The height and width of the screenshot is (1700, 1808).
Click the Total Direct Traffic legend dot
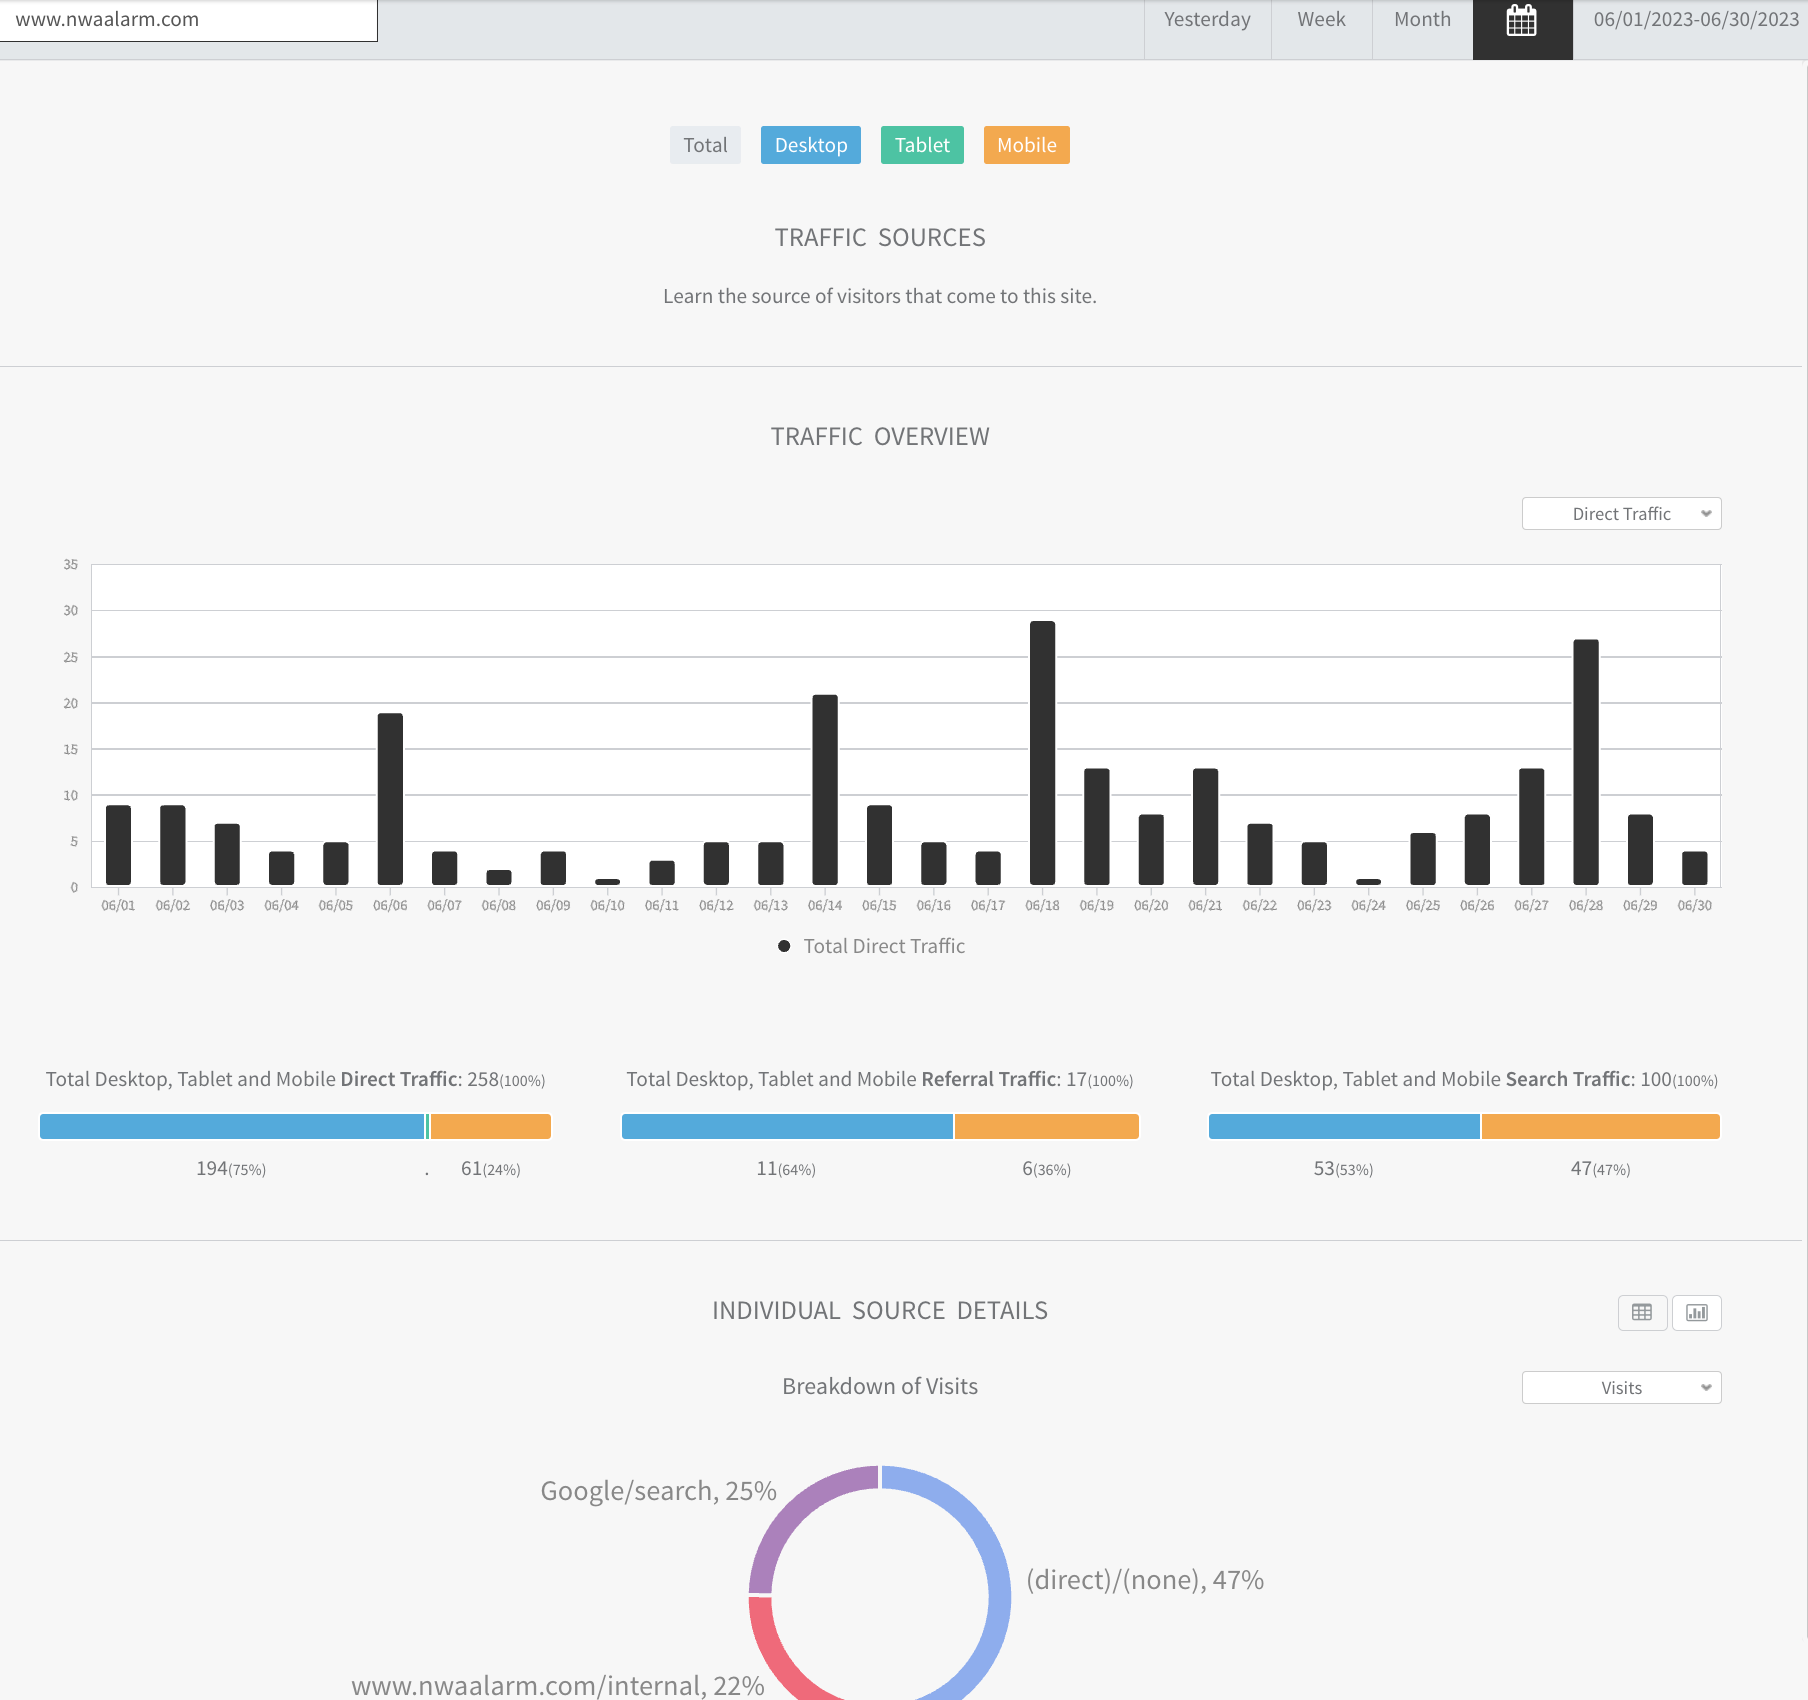pos(784,946)
